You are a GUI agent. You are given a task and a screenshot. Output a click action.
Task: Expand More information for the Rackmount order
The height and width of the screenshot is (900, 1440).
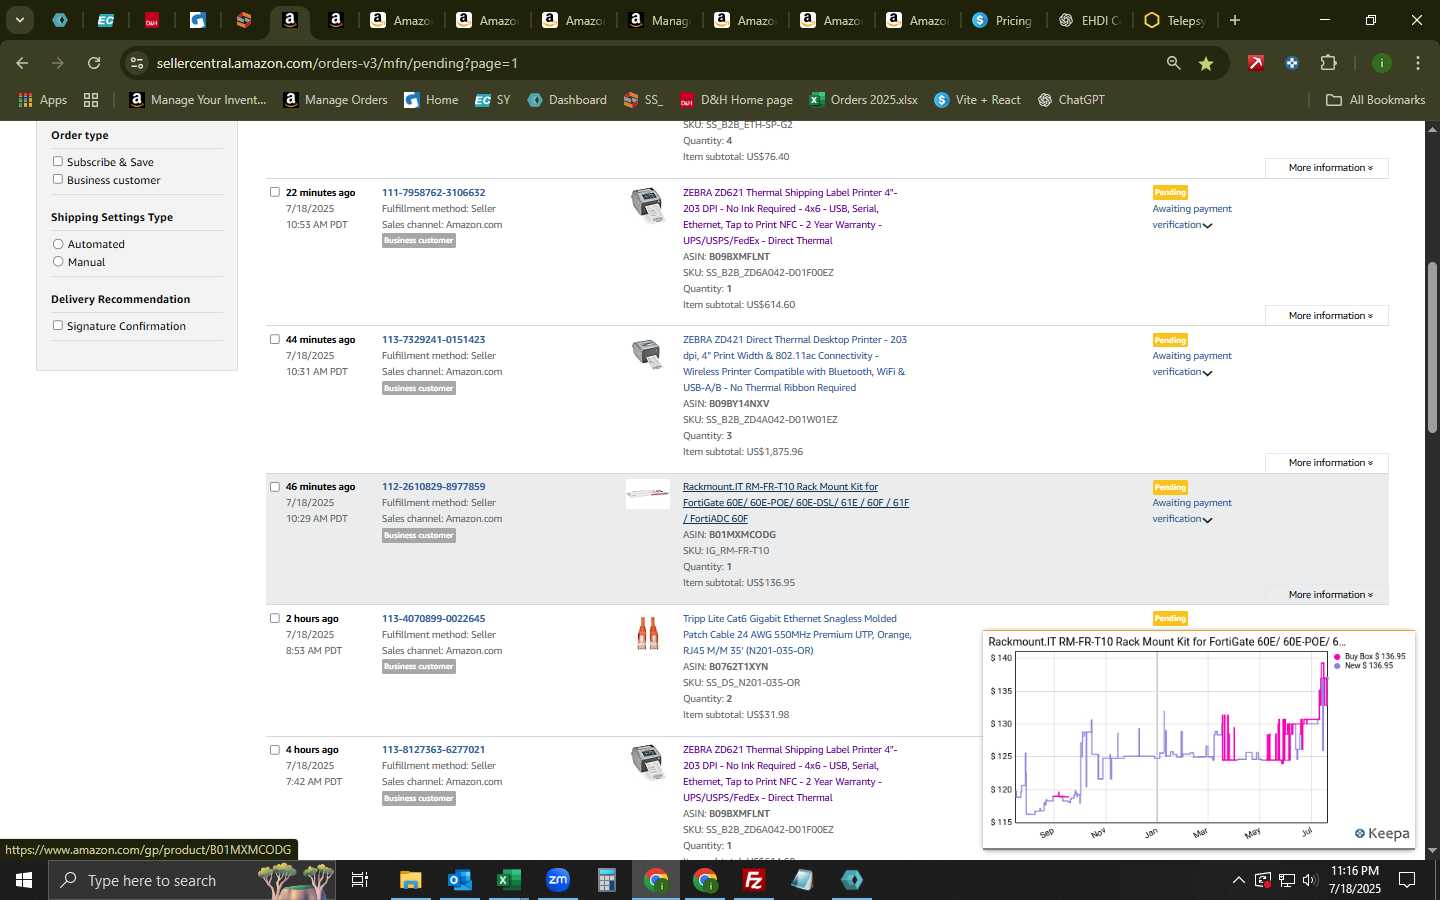pyautogui.click(x=1330, y=594)
